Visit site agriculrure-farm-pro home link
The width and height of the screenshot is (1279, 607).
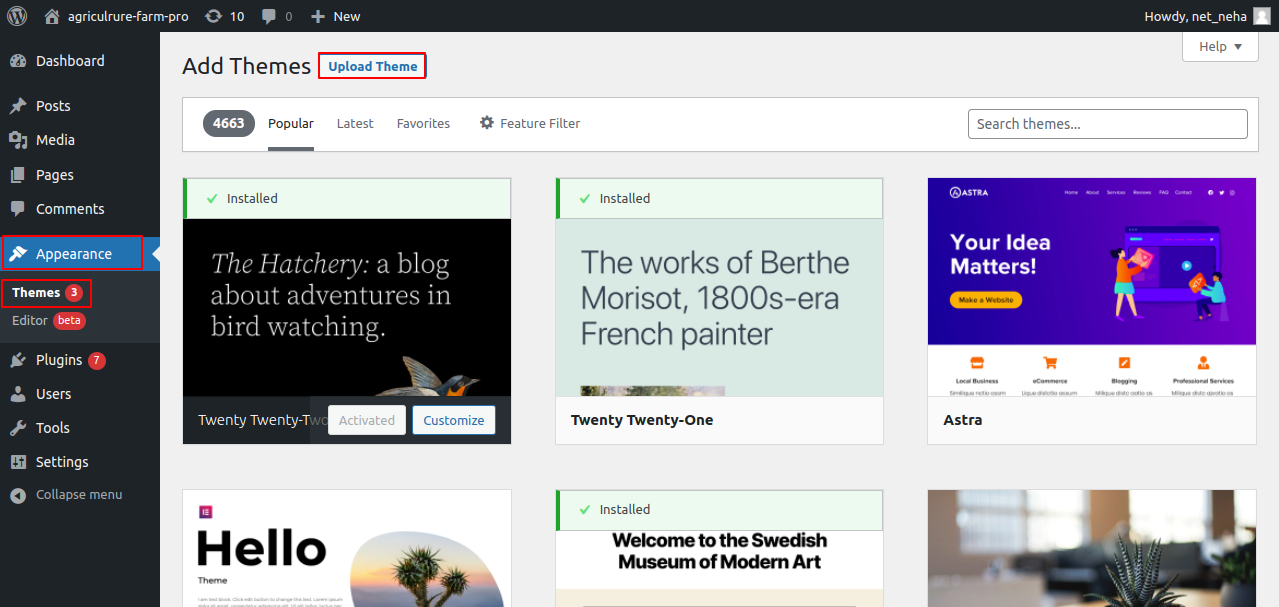coord(117,16)
